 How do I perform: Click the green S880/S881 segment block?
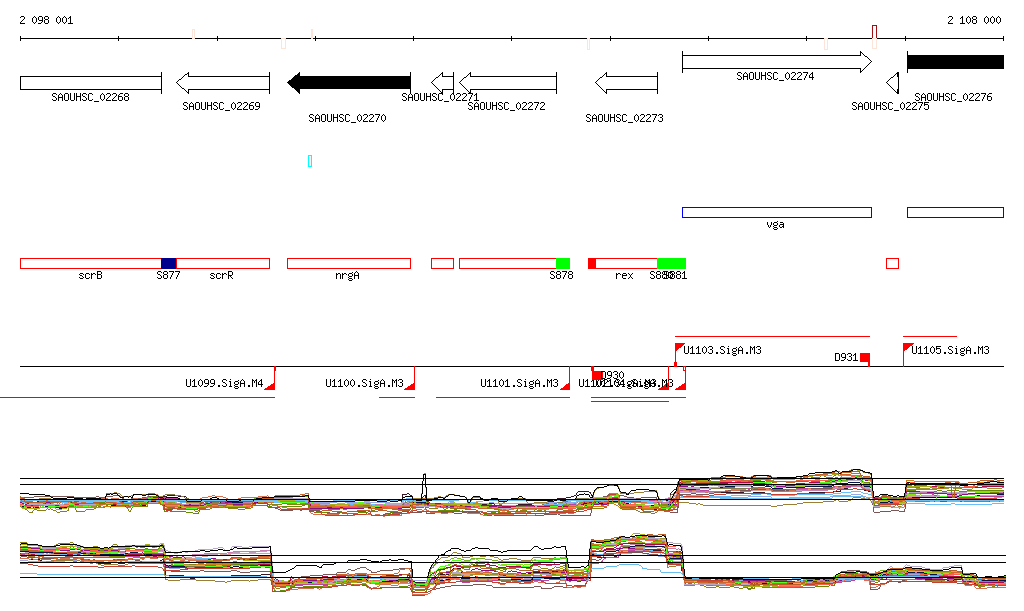point(671,263)
